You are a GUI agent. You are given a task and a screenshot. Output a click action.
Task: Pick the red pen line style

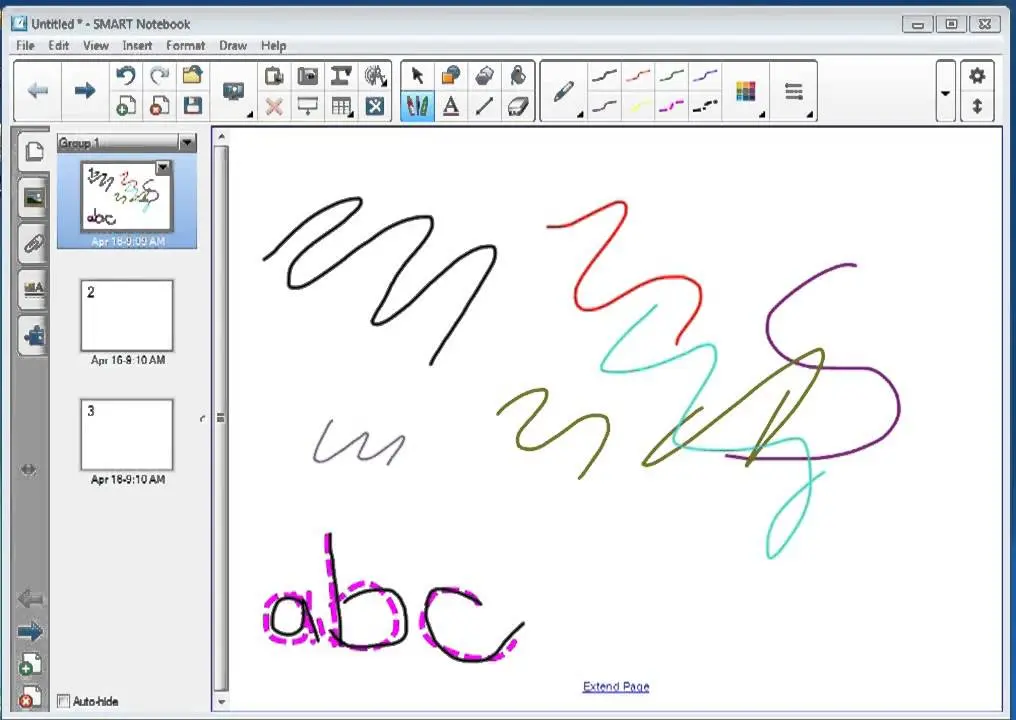638,76
